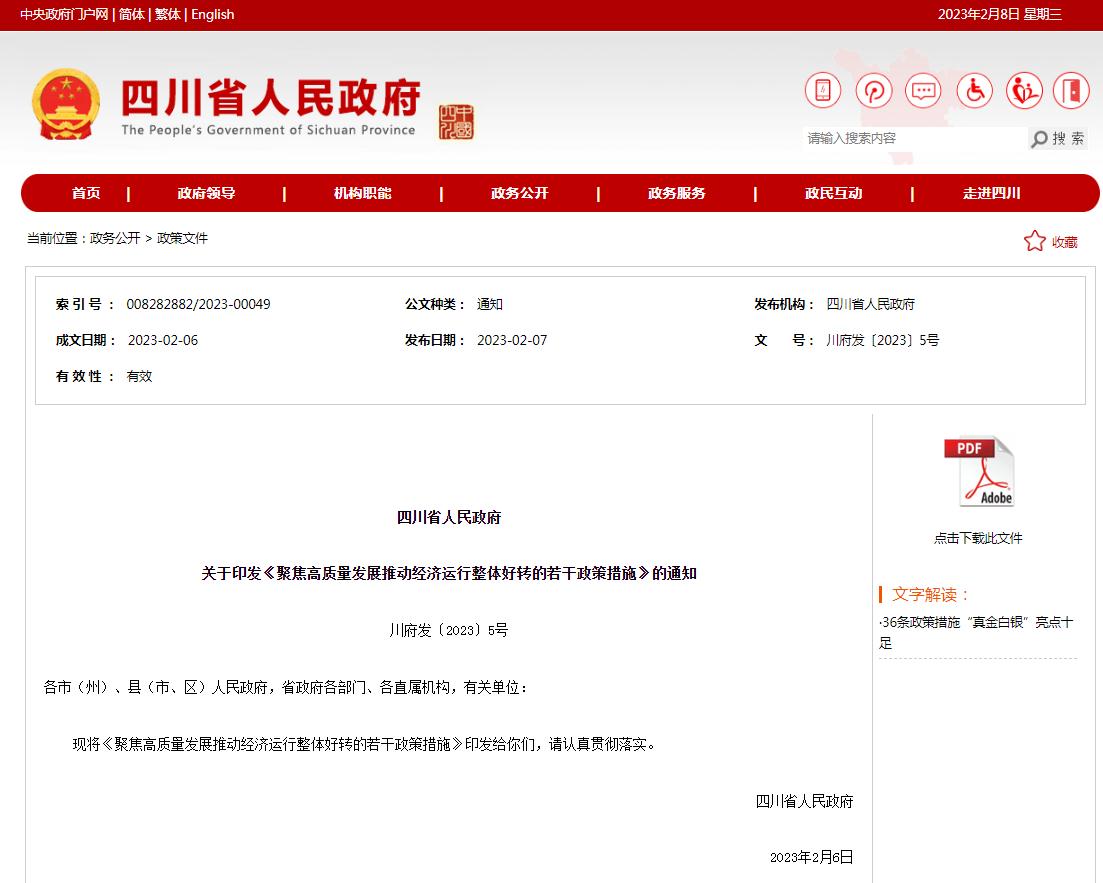
Task: Switch language to English
Action: coord(212,14)
